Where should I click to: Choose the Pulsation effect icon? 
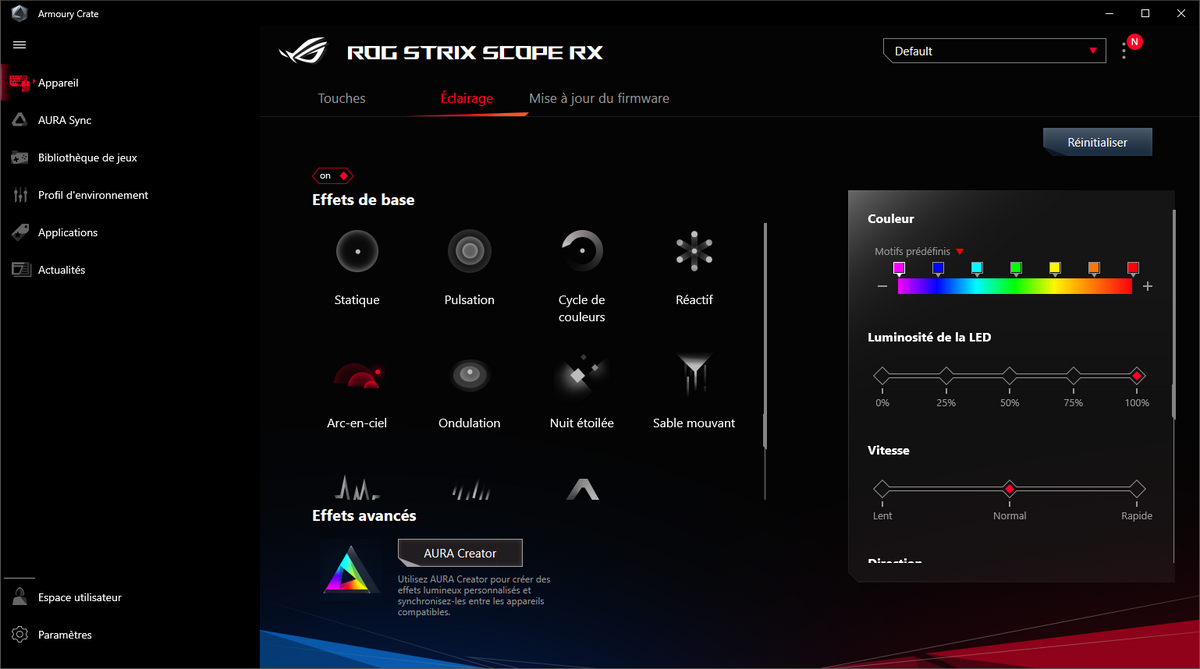(x=469, y=250)
